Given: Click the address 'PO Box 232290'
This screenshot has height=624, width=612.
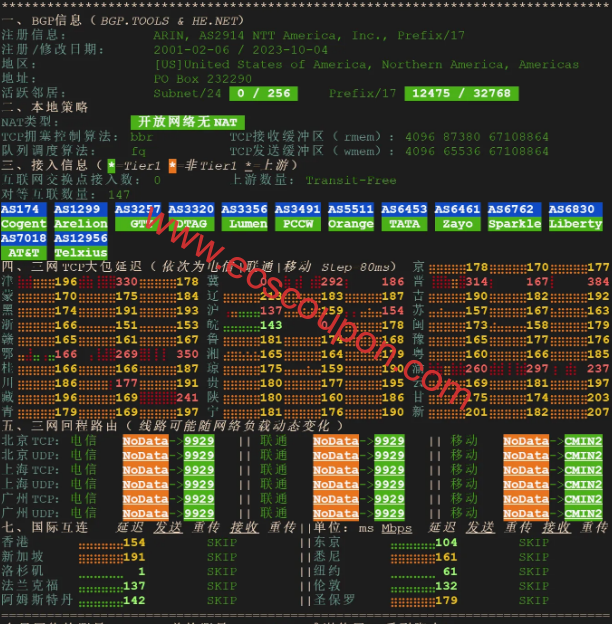Looking at the screenshot, I should [x=203, y=79].
